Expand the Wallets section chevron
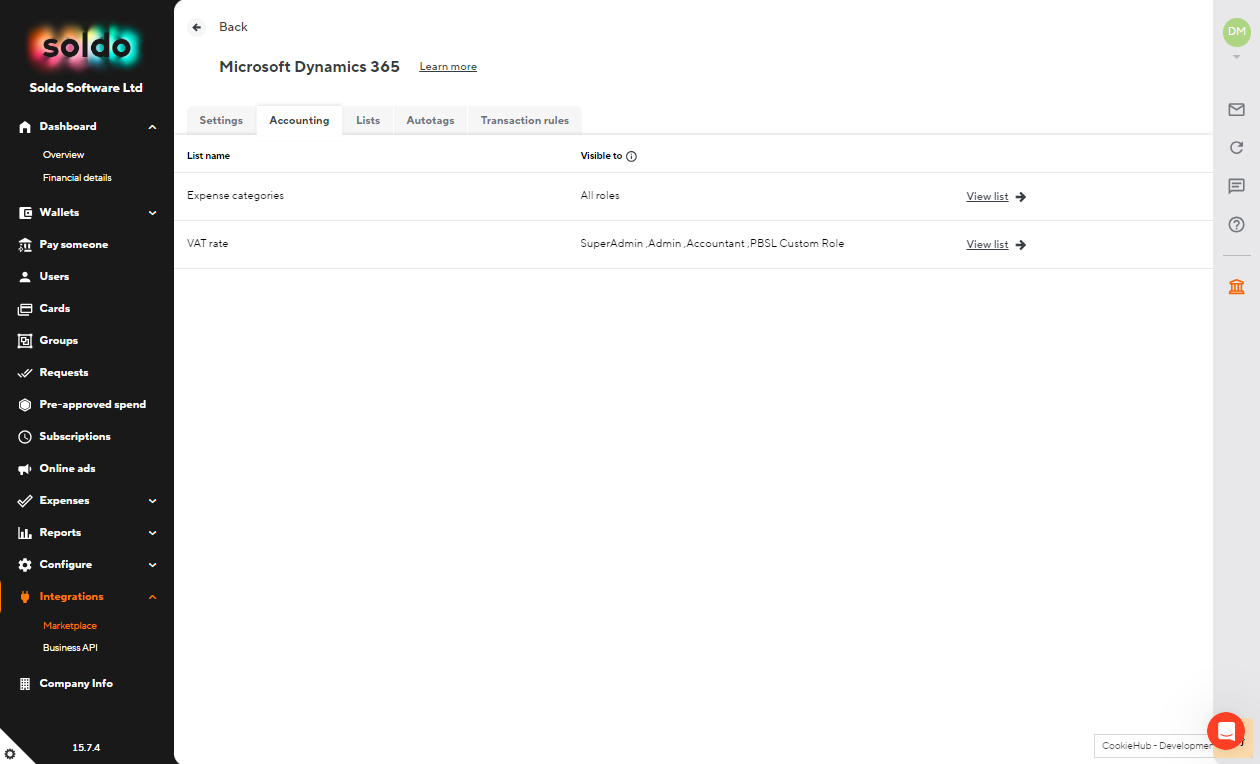Viewport: 1260px width, 764px height. (152, 213)
